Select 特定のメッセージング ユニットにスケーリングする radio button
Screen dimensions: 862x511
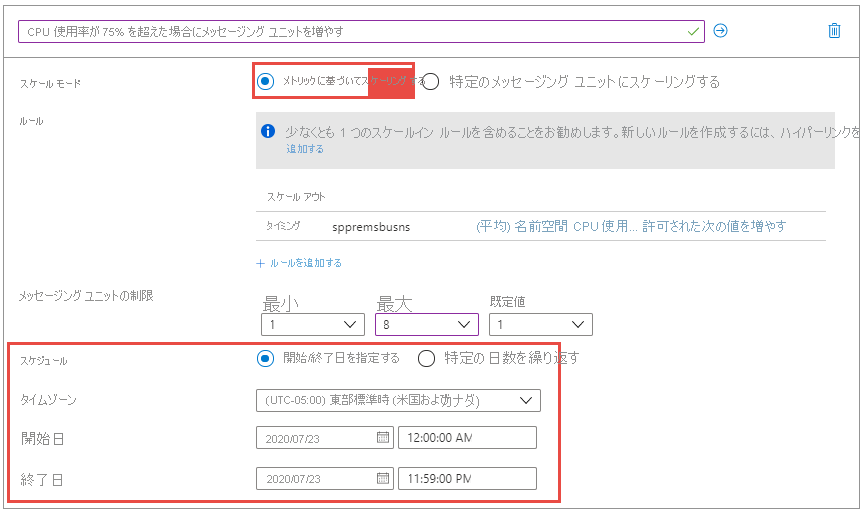click(430, 82)
